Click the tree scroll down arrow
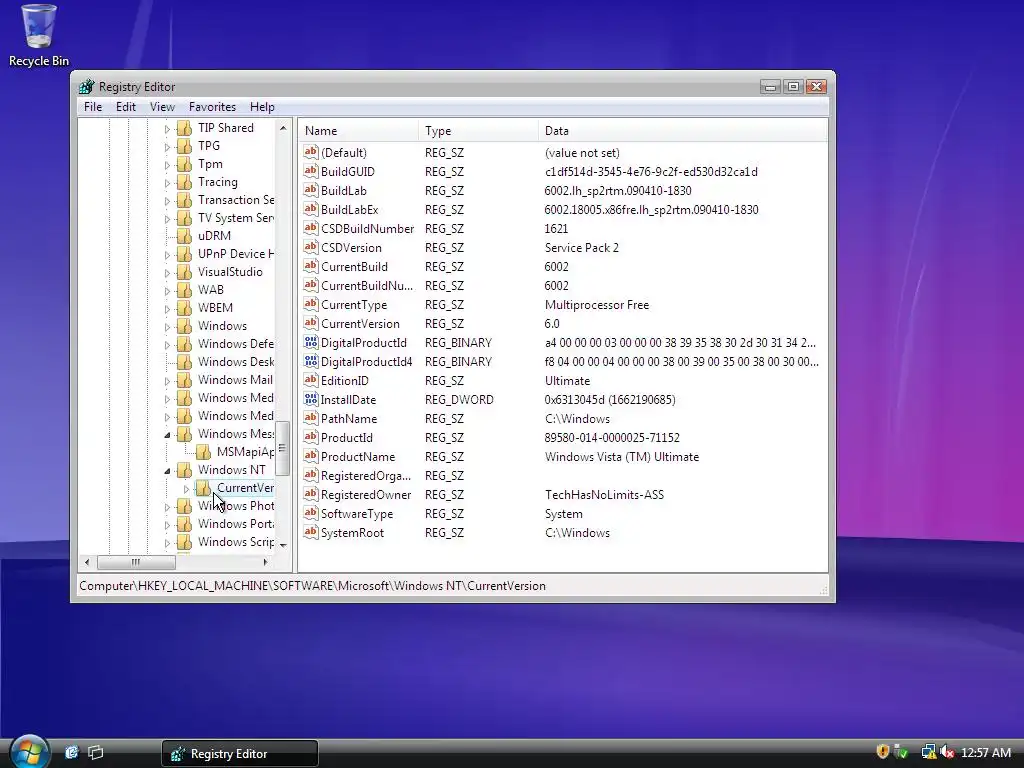Image resolution: width=1024 pixels, height=768 pixels. [x=283, y=545]
